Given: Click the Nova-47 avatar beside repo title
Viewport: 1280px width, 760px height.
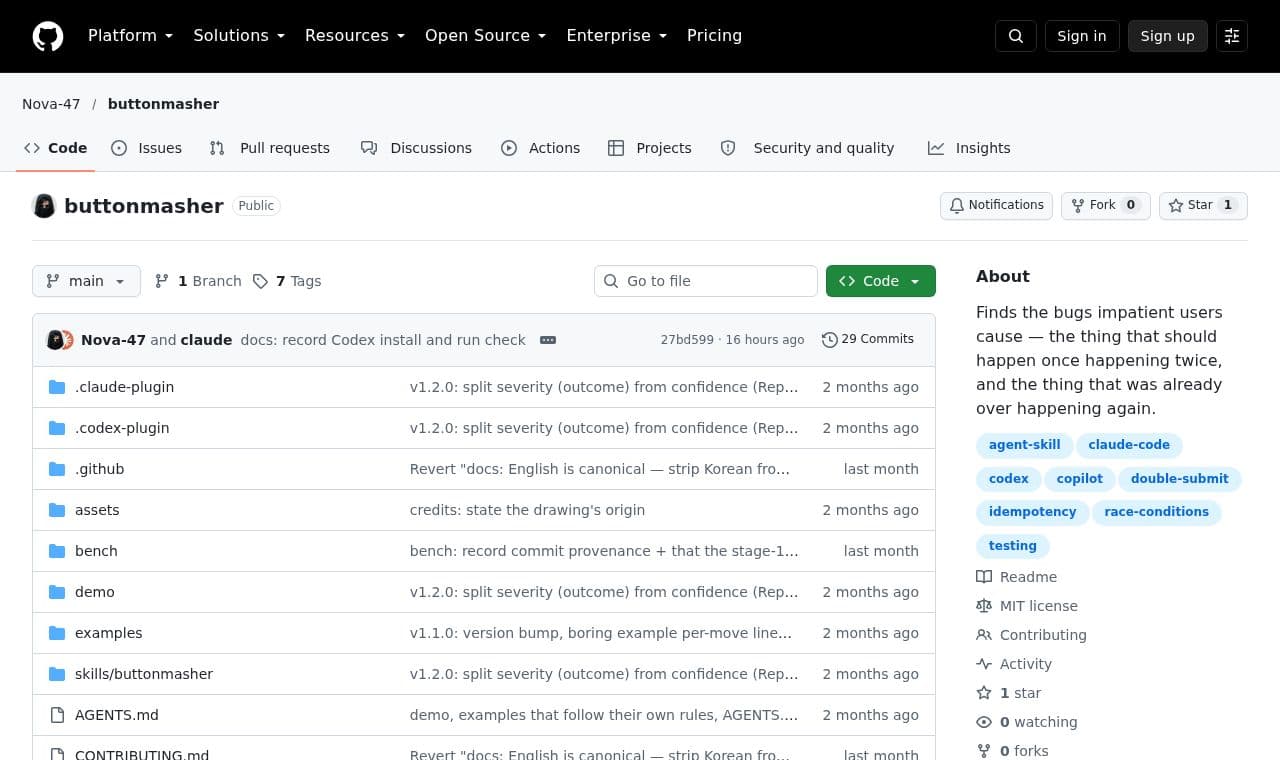Looking at the screenshot, I should (44, 206).
